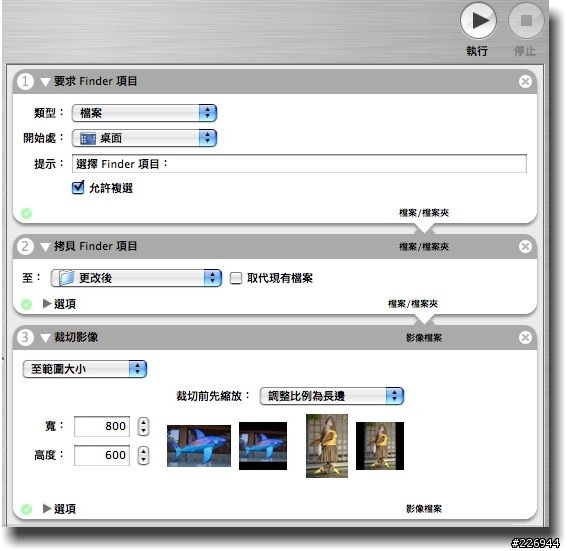Collapse the 拷貝 Finder 項目 action
This screenshot has width=567, height=551.
[45, 247]
